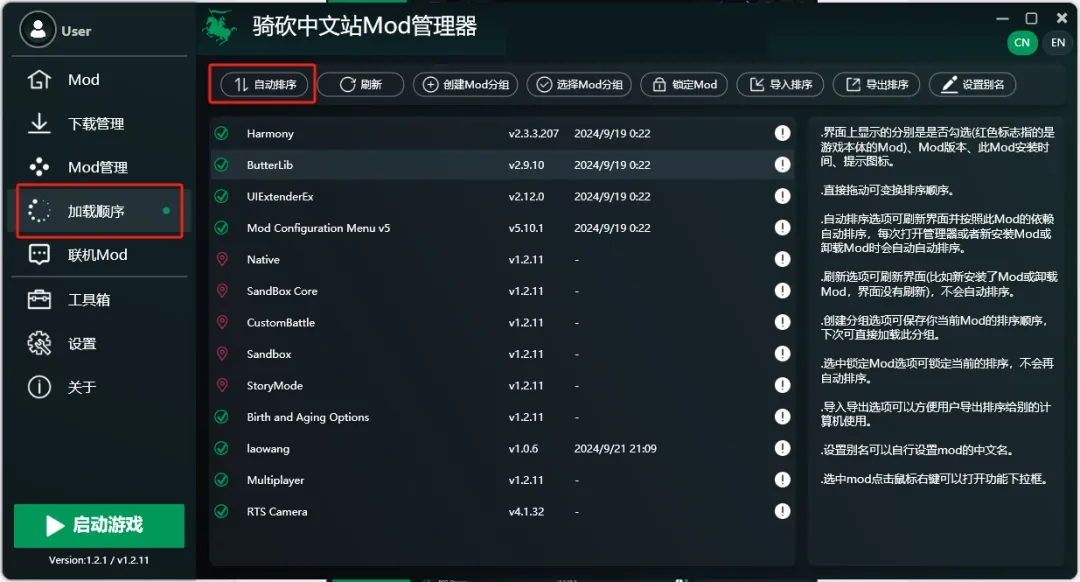Image resolution: width=1080 pixels, height=582 pixels.
Task: Uncheck the UIExtenderEx mod
Action: point(222,197)
